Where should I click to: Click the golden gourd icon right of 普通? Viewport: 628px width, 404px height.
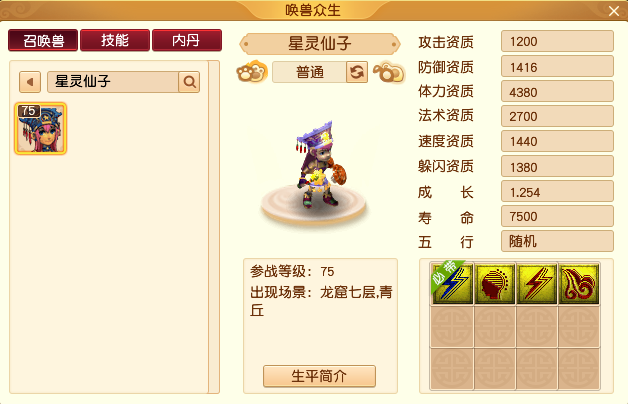pos(389,72)
